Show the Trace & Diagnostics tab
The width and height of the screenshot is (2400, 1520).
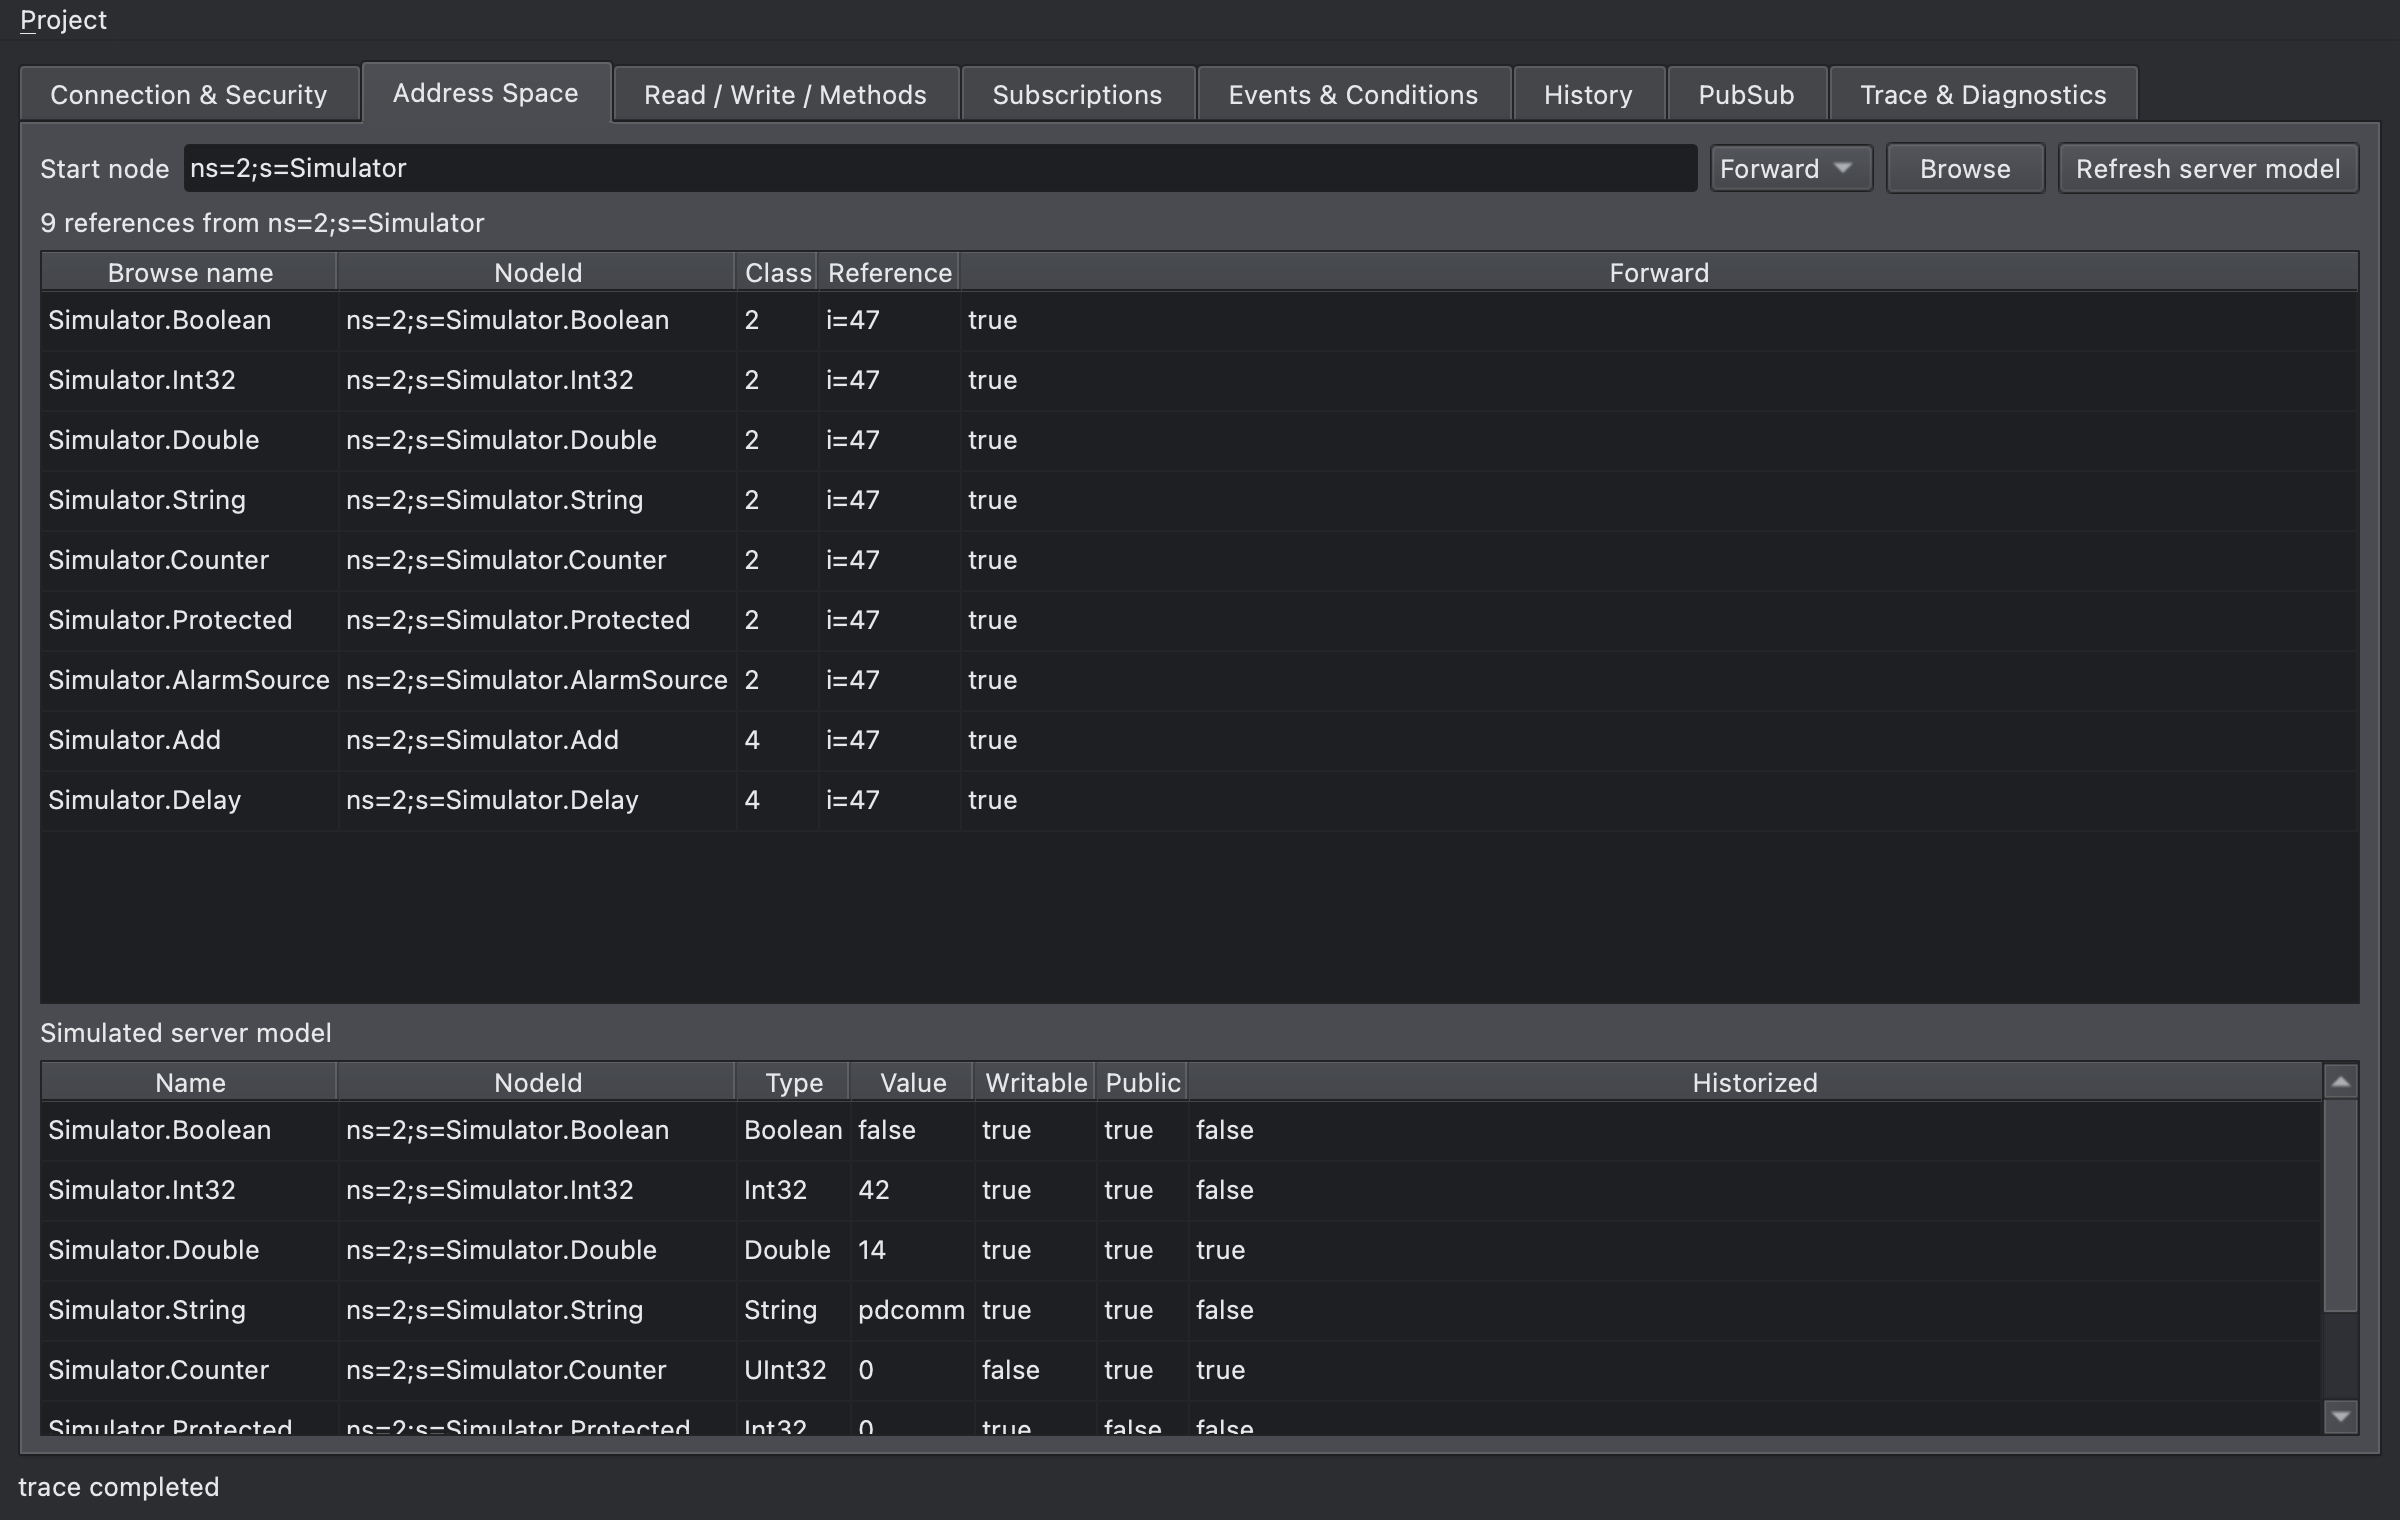1984,95
